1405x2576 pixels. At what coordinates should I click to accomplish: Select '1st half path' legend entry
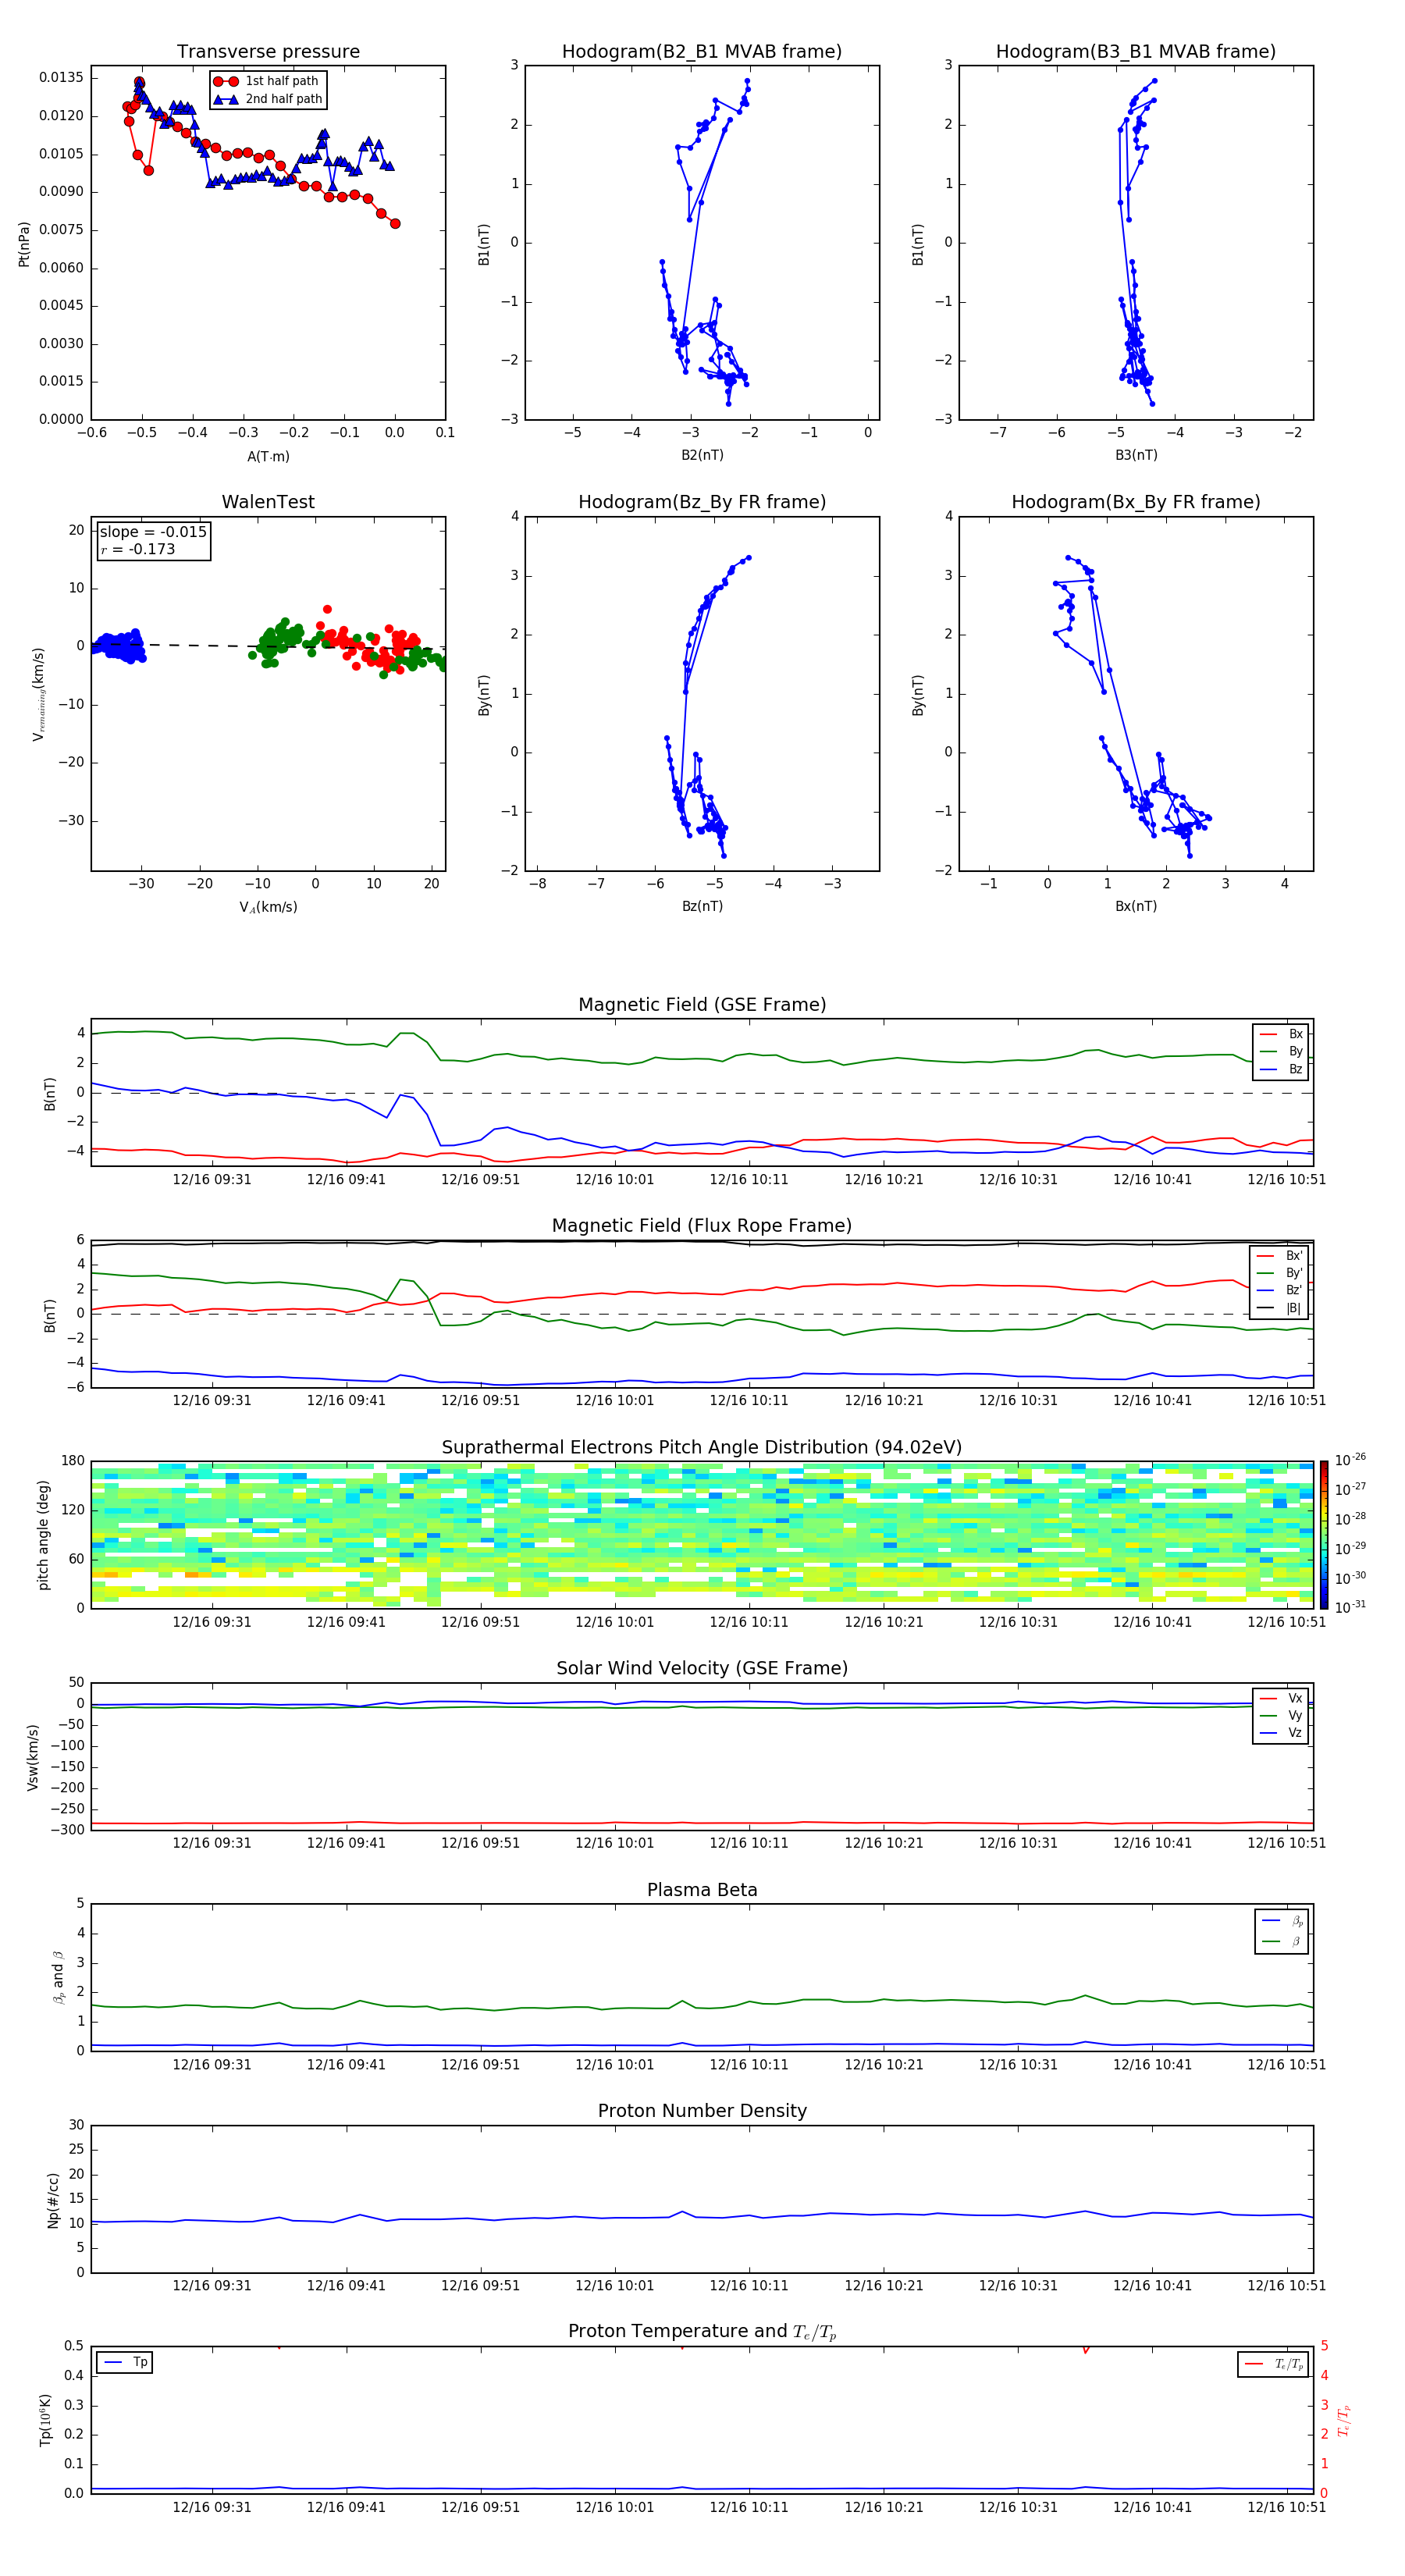[266, 81]
